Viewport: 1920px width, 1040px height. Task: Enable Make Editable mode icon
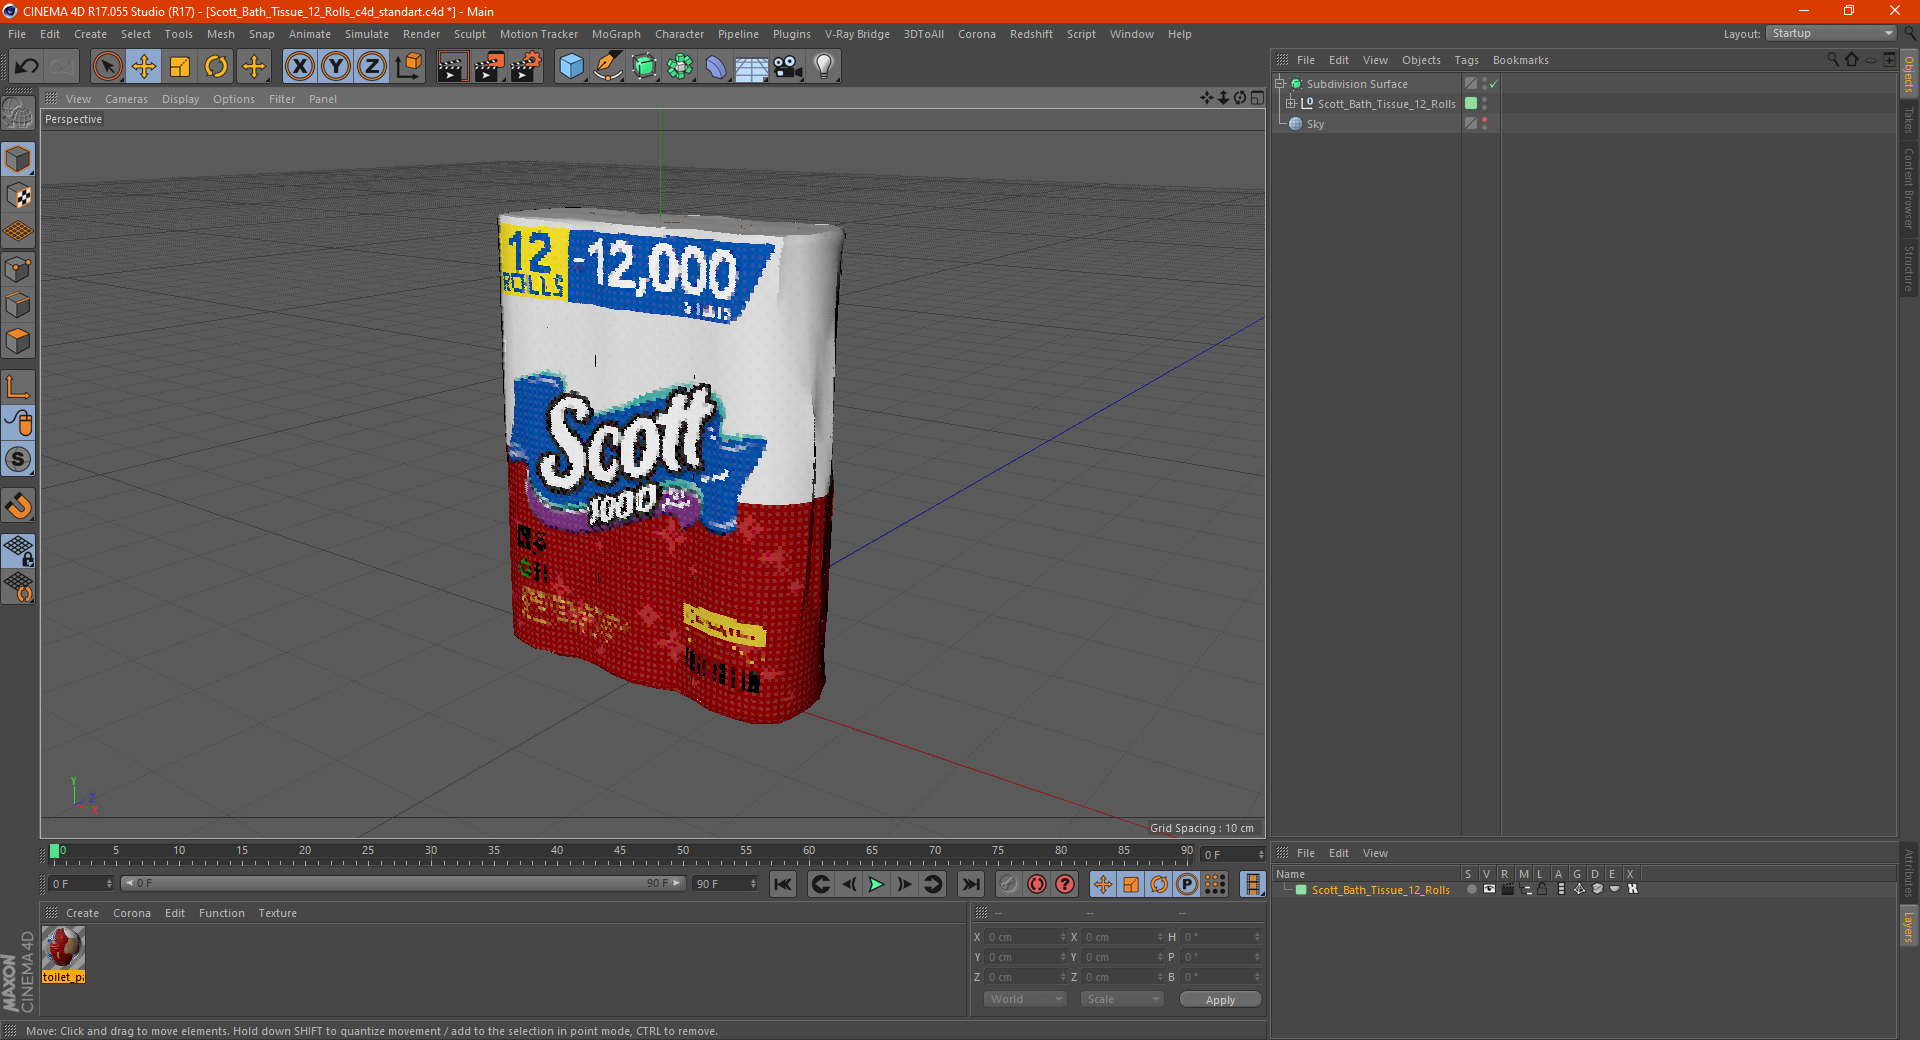(18, 114)
